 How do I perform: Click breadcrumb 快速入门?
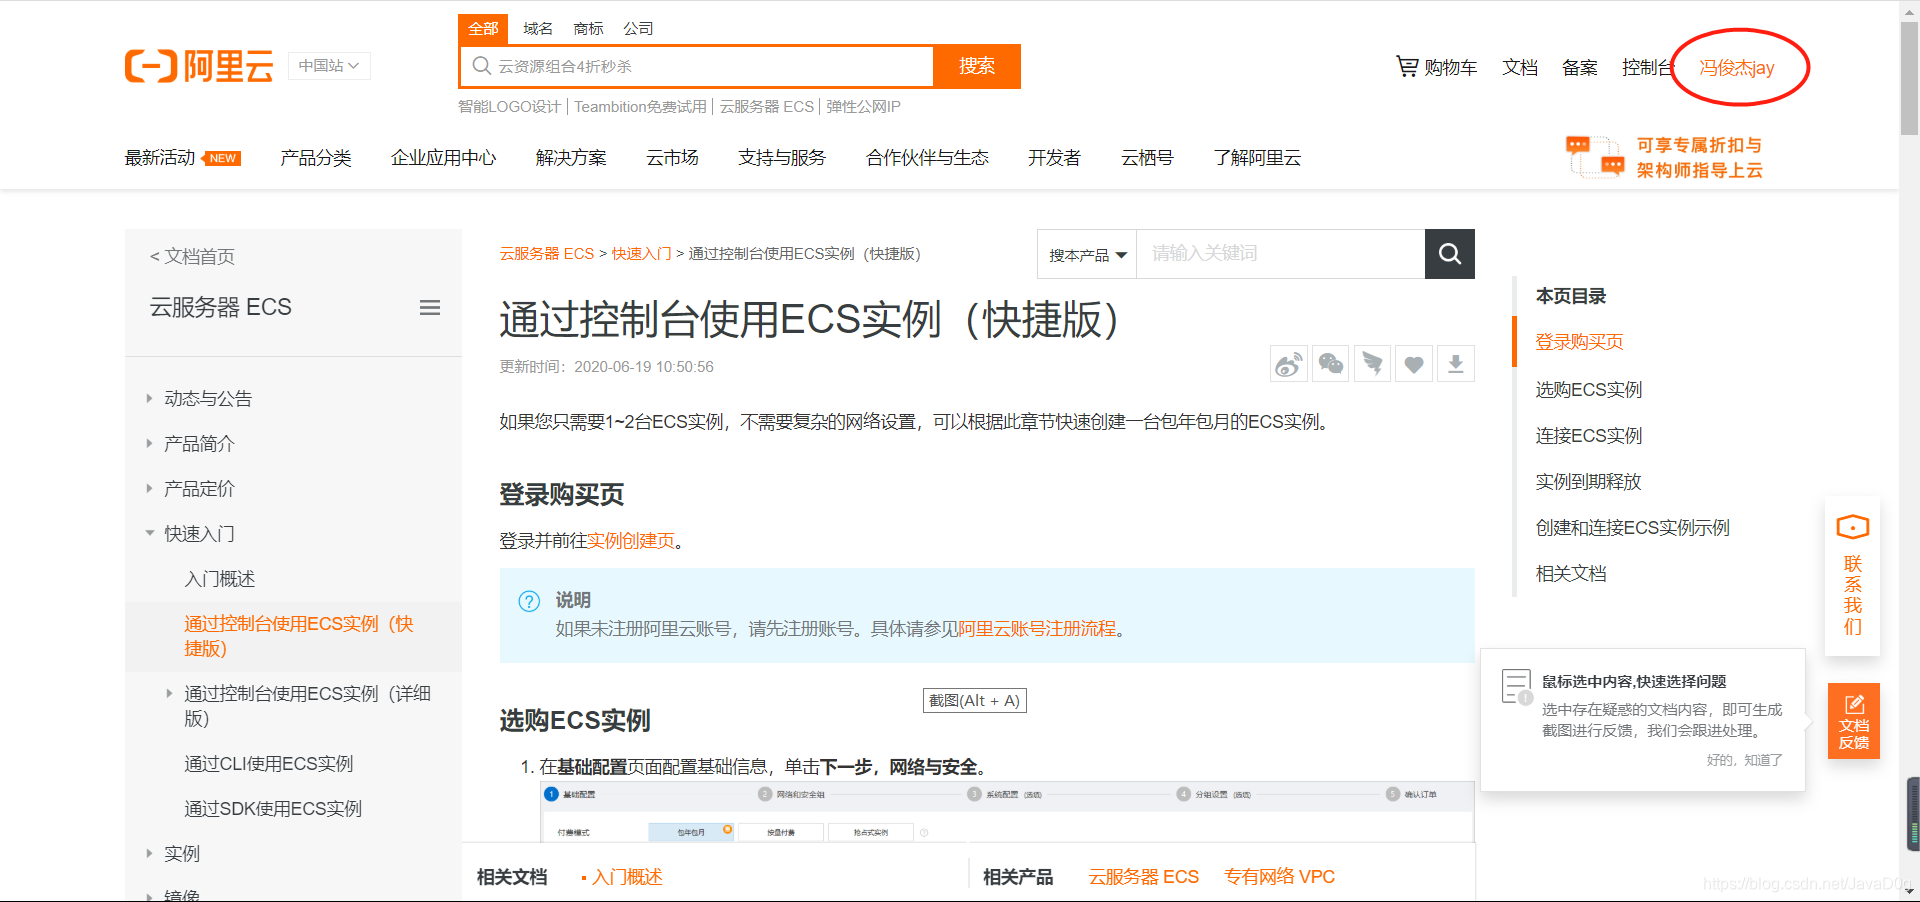click(x=641, y=254)
